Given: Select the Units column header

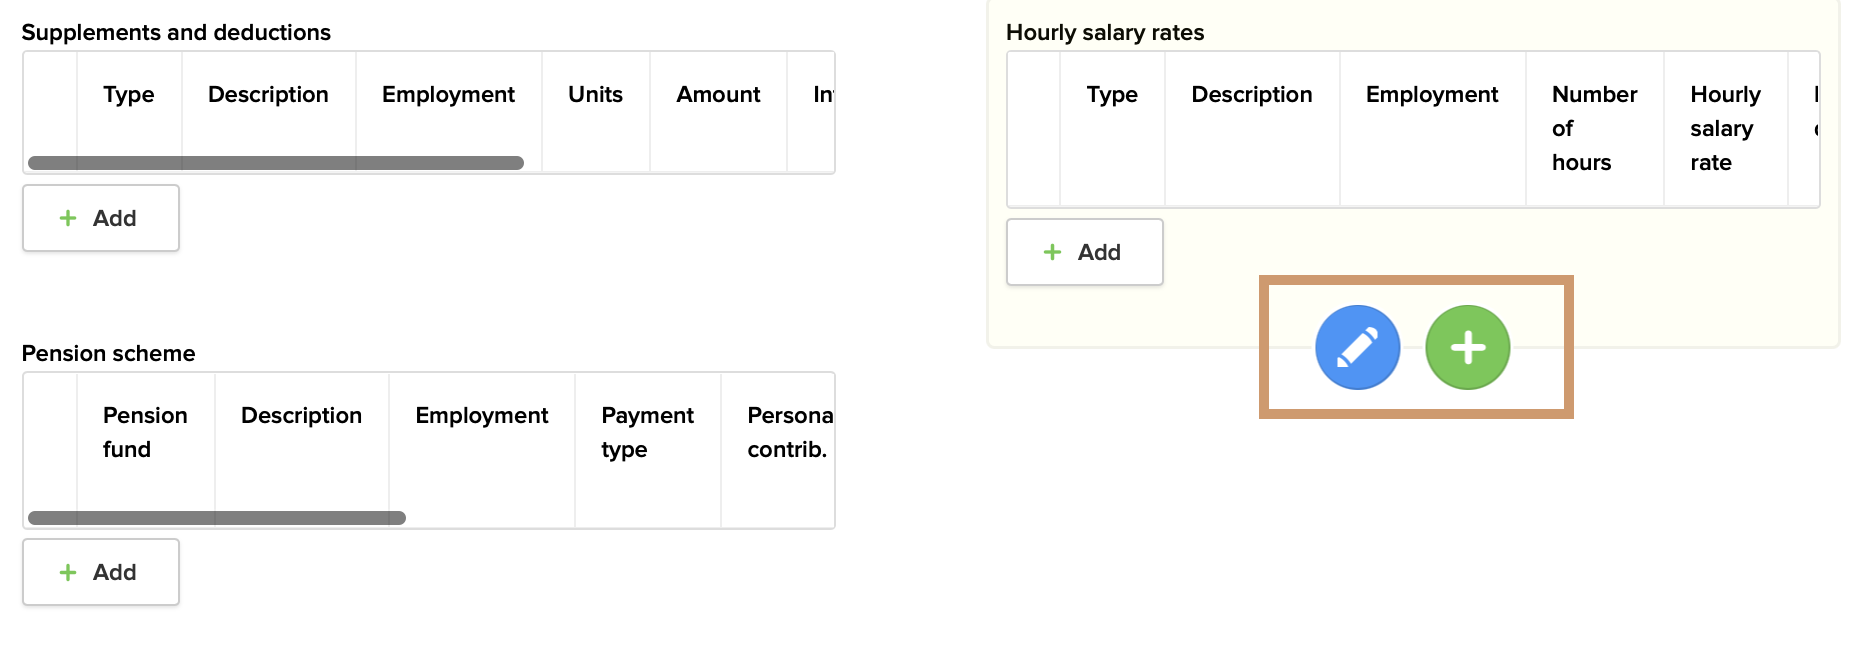Looking at the screenshot, I should pos(595,94).
